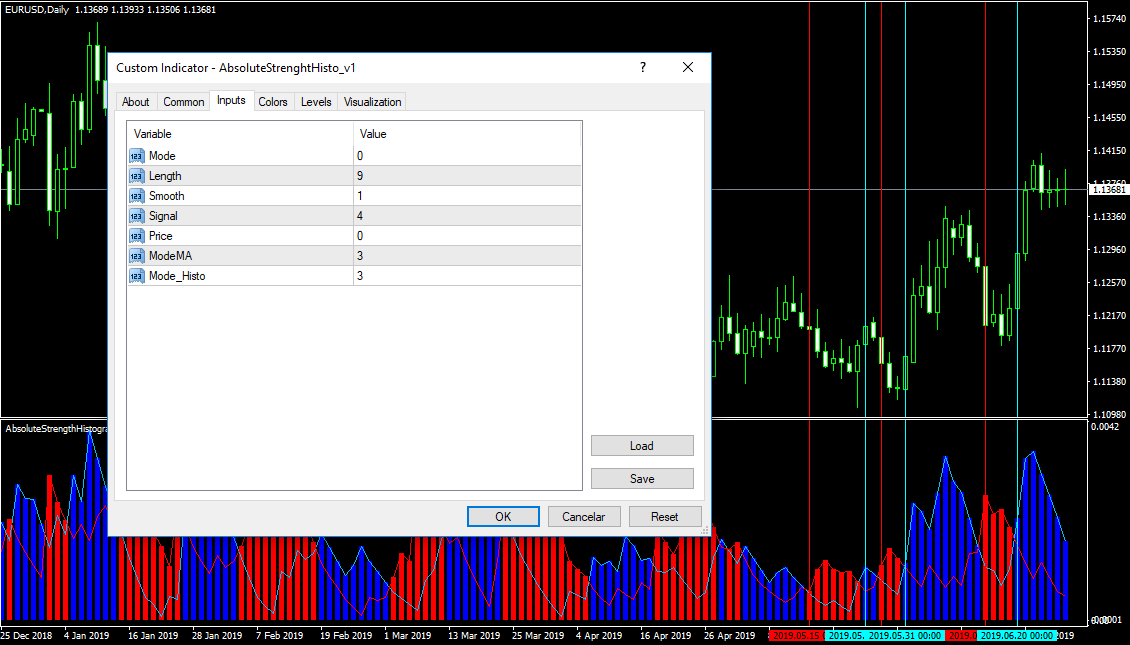Select the Signal variable name
Image resolution: width=1130 pixels, height=645 pixels.
tap(163, 216)
